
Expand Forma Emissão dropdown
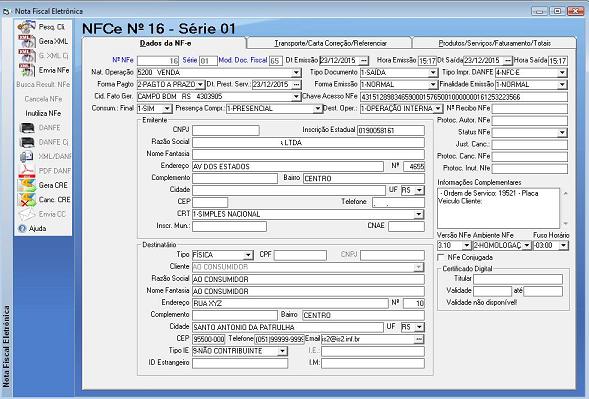(433, 85)
